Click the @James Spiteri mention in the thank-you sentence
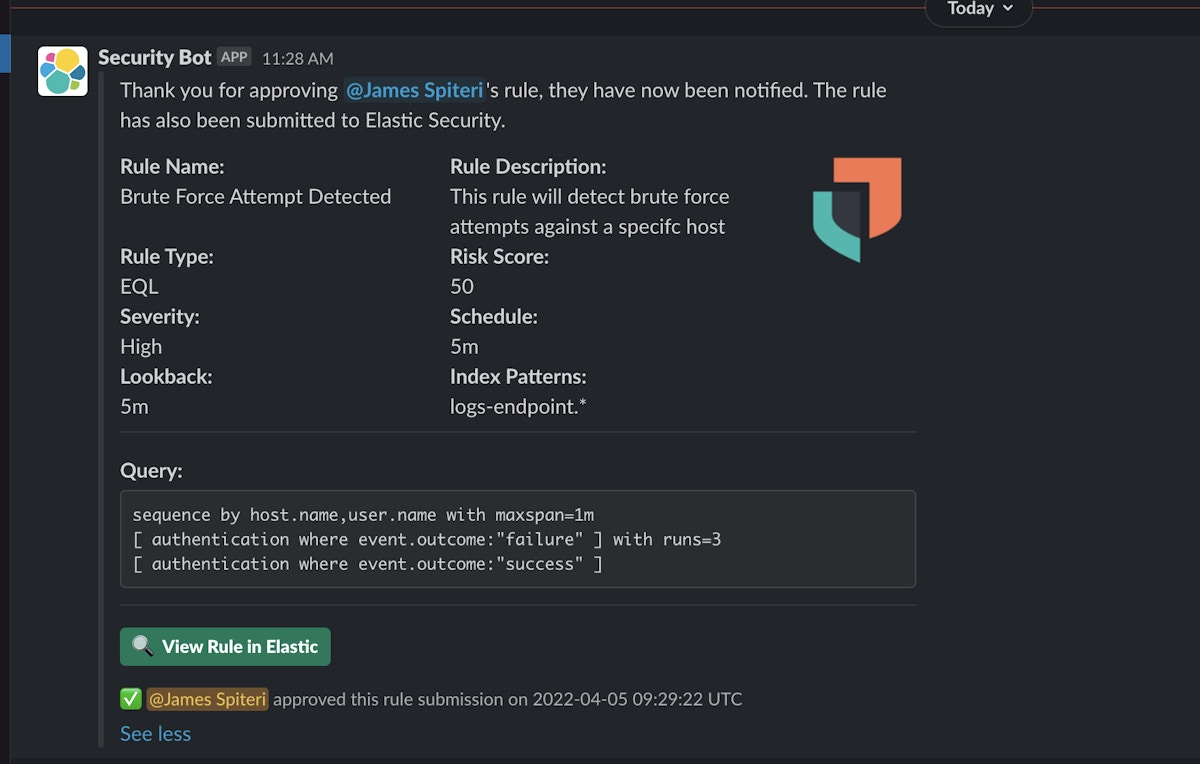The width and height of the screenshot is (1200, 764). click(x=414, y=90)
